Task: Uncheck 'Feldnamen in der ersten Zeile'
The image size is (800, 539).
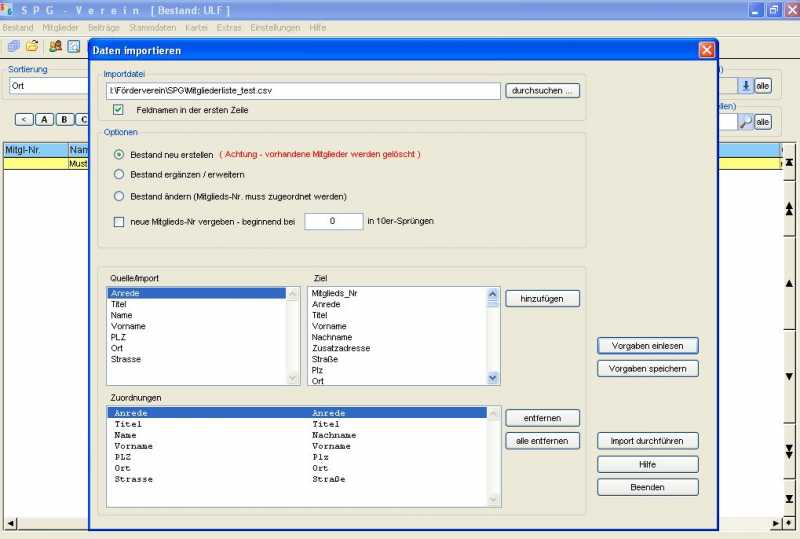Action: click(118, 109)
